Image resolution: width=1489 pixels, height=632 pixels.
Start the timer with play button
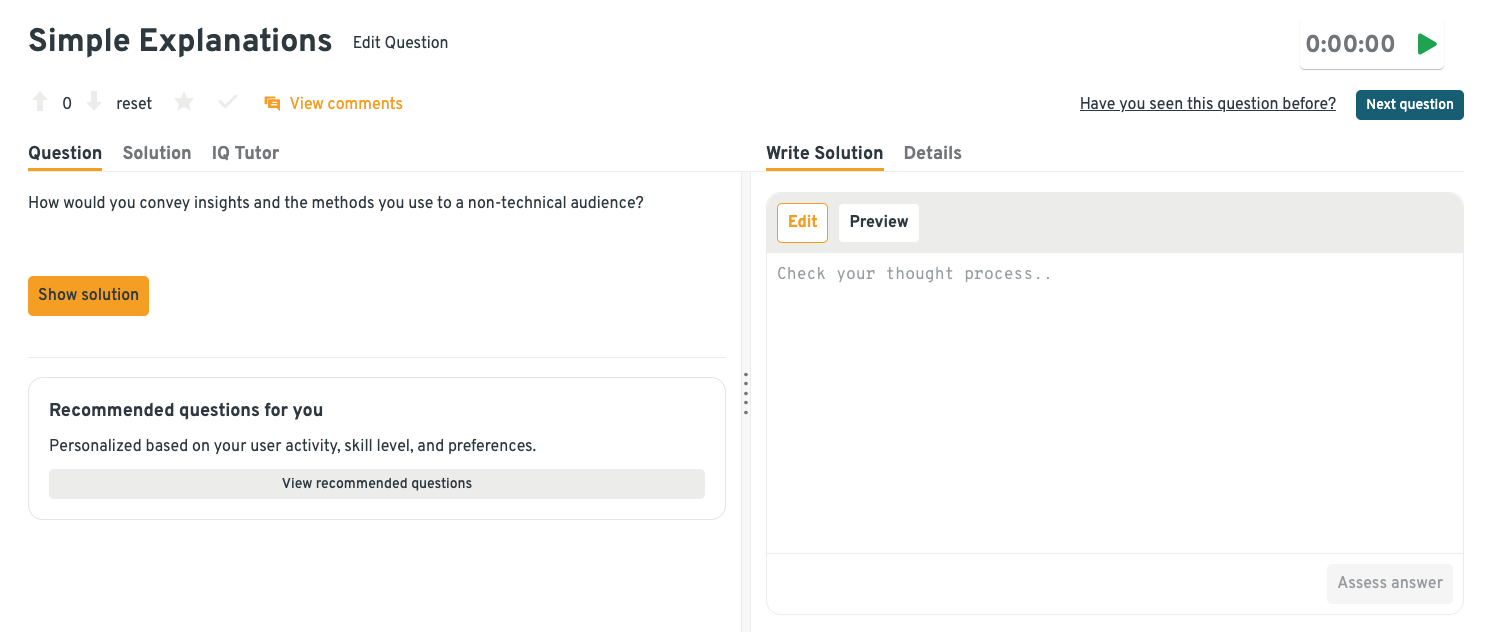(1427, 44)
